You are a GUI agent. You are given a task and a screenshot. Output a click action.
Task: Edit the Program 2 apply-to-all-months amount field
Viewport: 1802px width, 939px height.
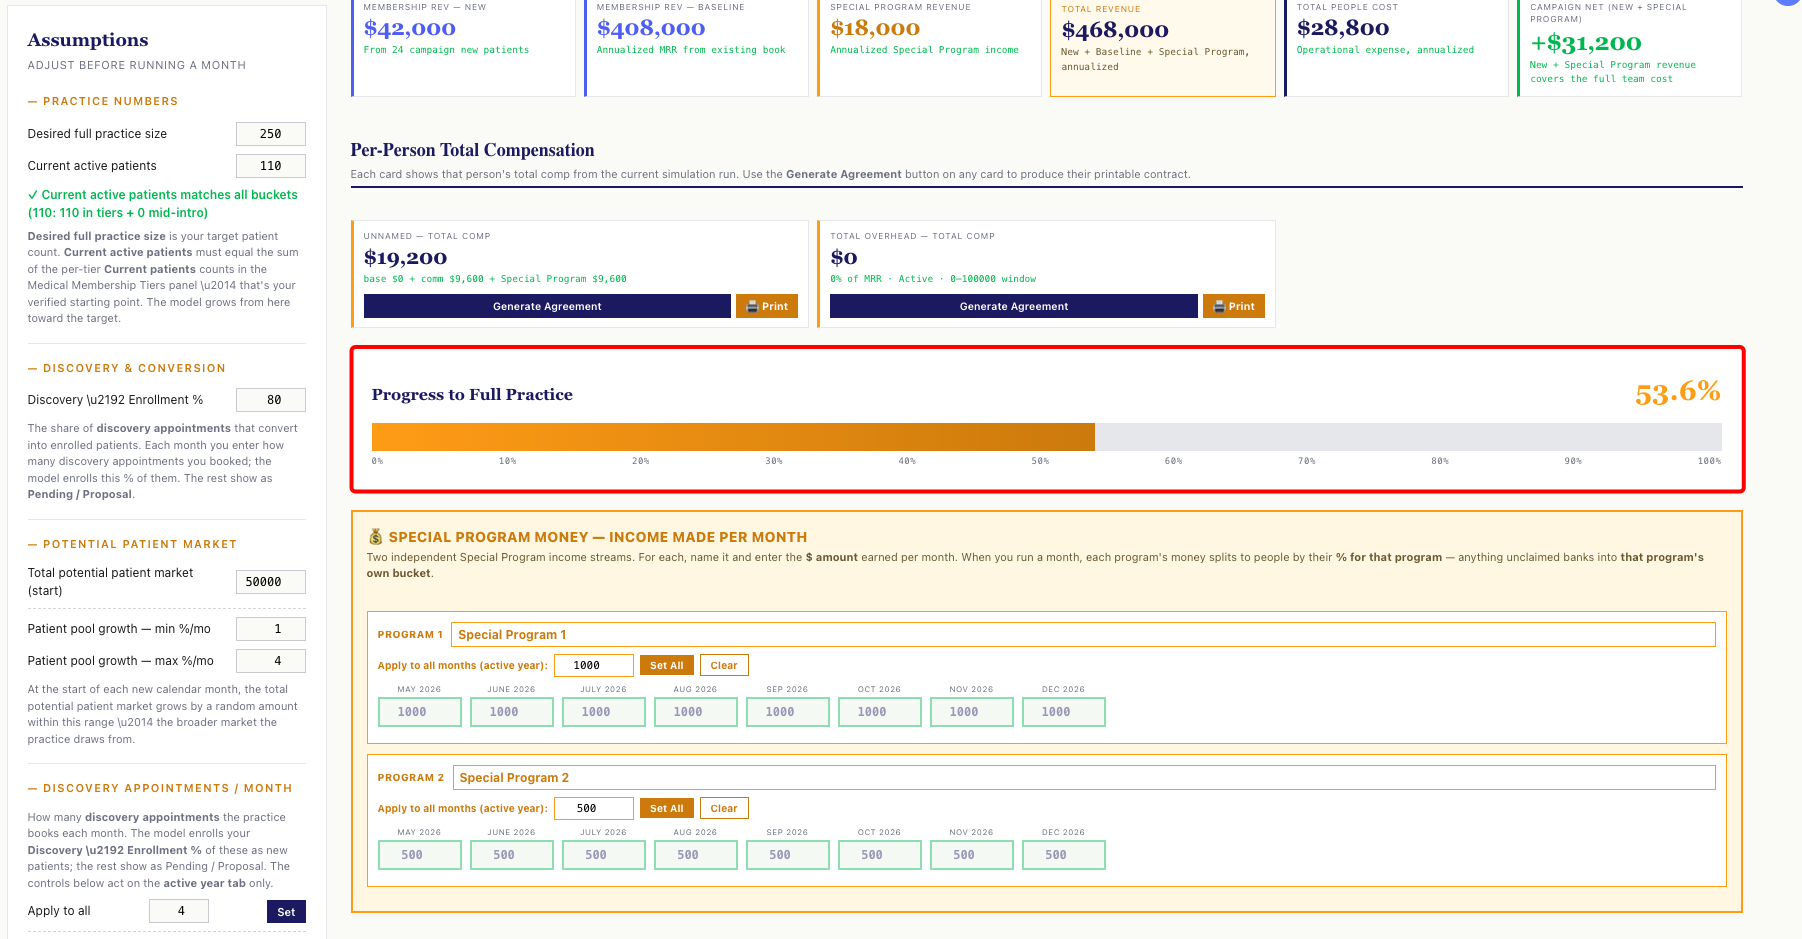(594, 808)
